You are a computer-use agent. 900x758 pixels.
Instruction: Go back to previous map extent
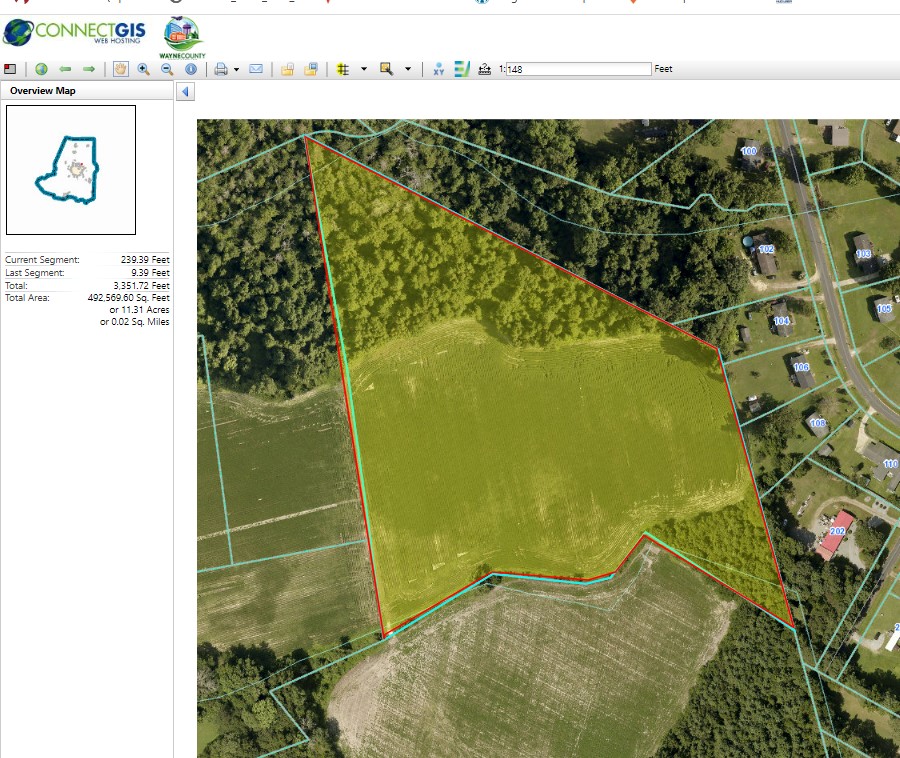[x=65, y=69]
